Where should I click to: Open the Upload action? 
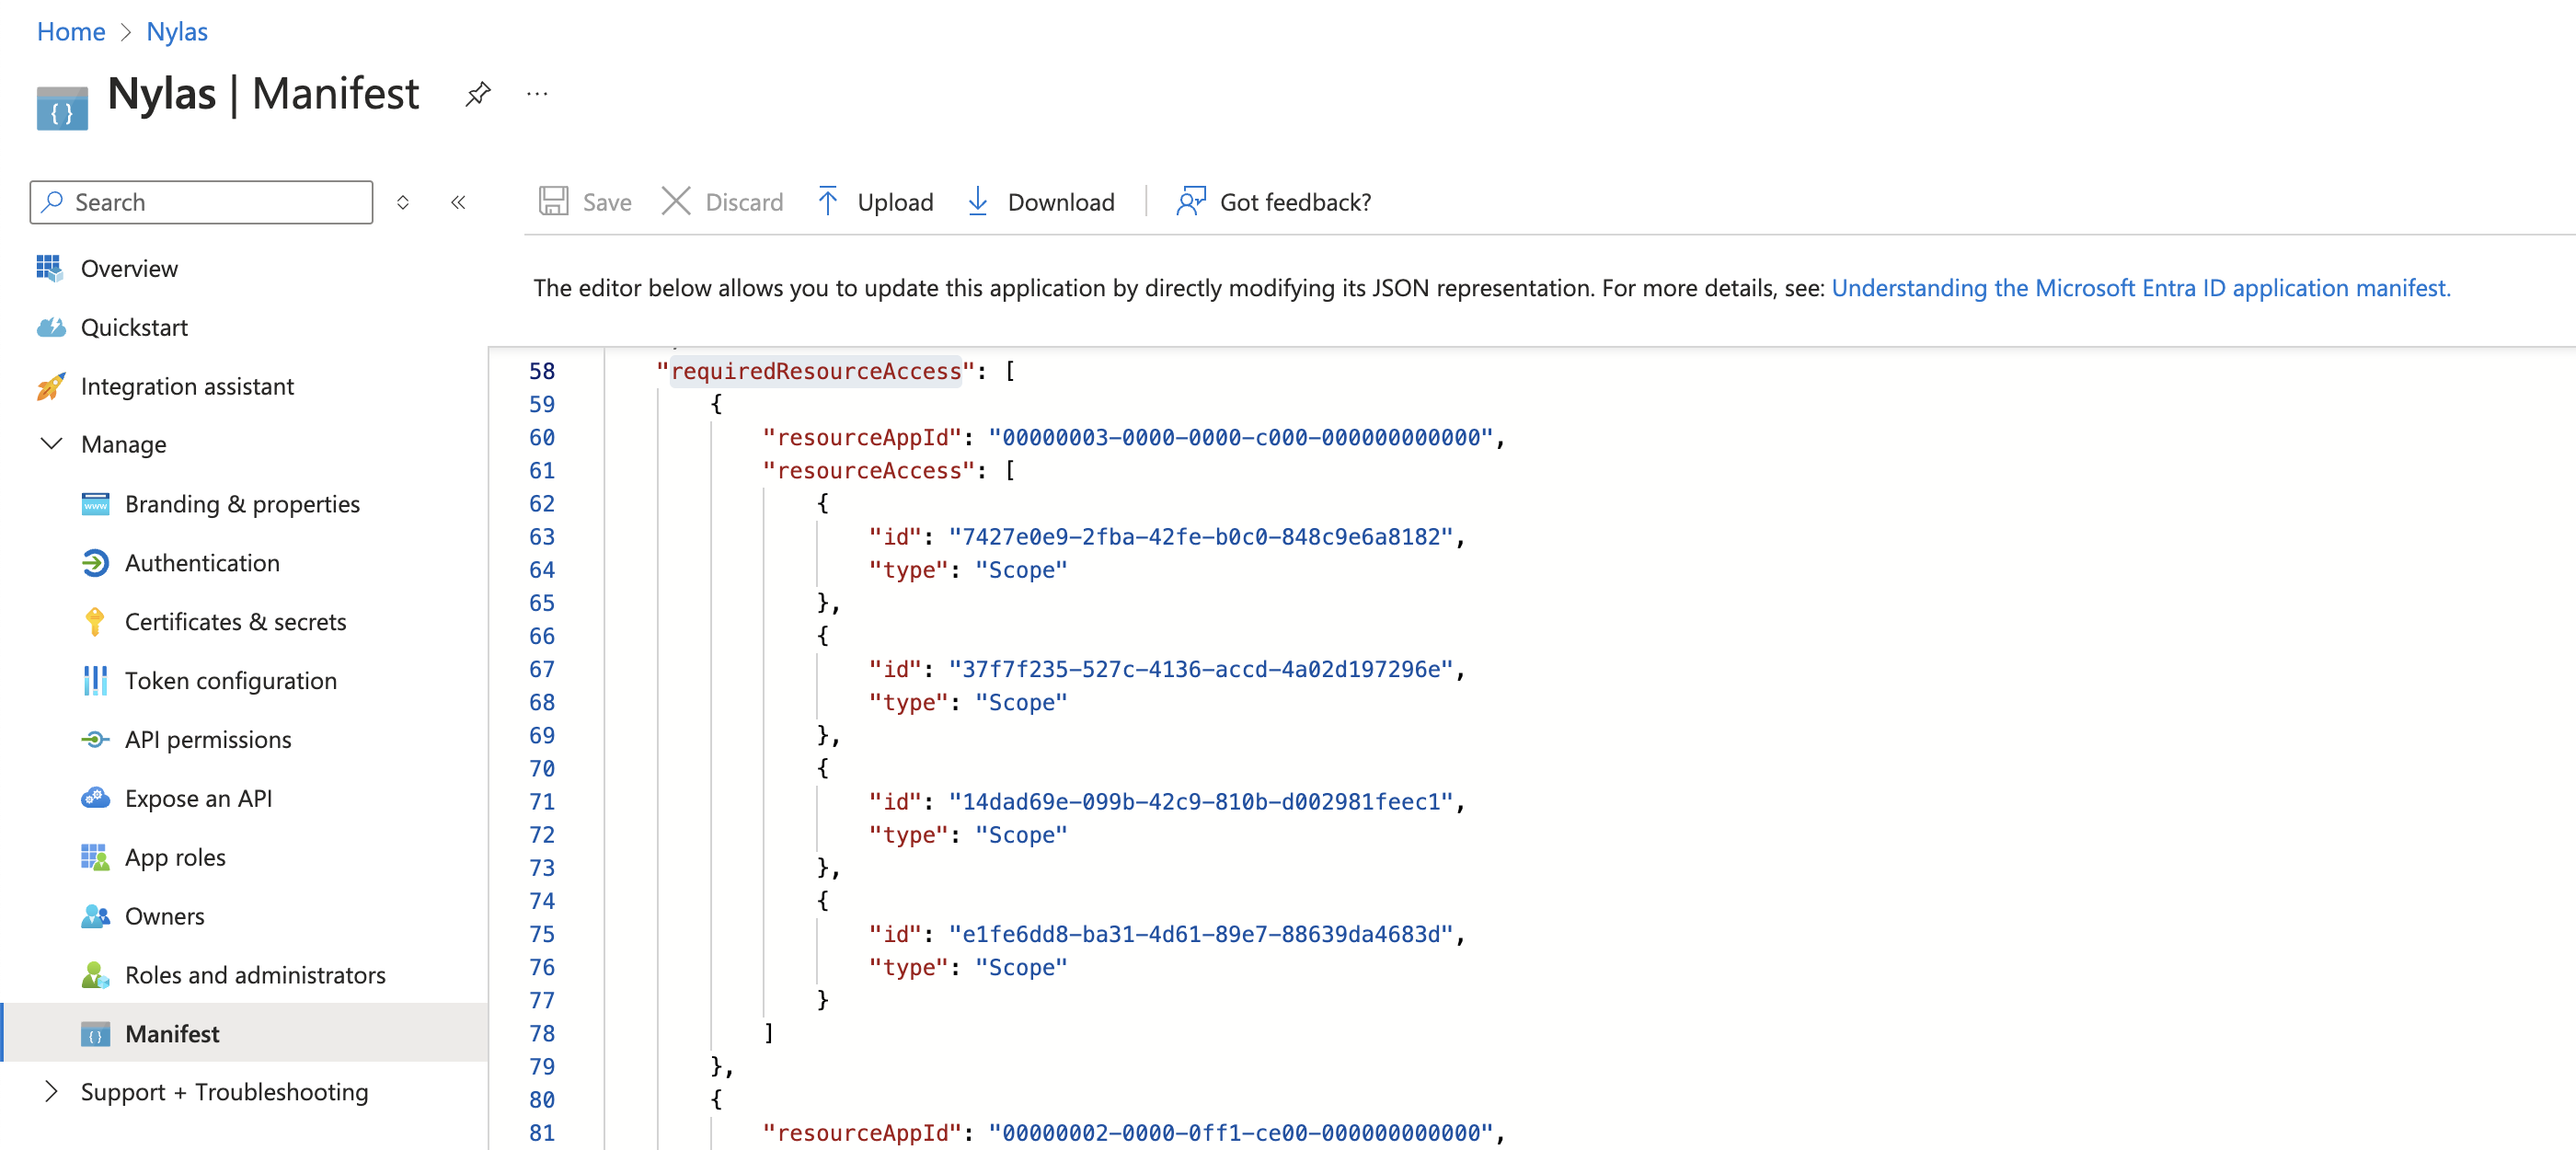[x=874, y=201]
